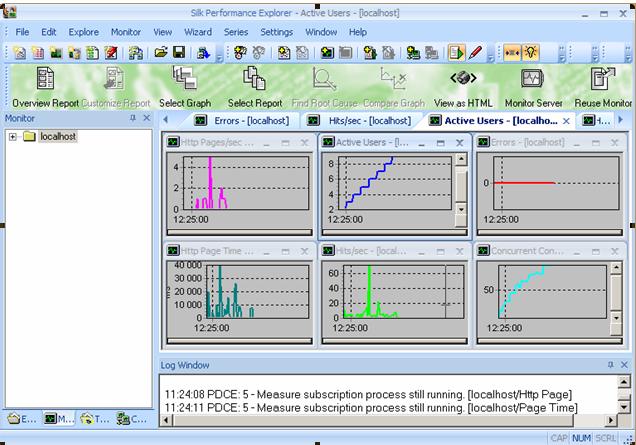636x445 pixels.
Task: Open the Explore menu
Action: [84, 32]
